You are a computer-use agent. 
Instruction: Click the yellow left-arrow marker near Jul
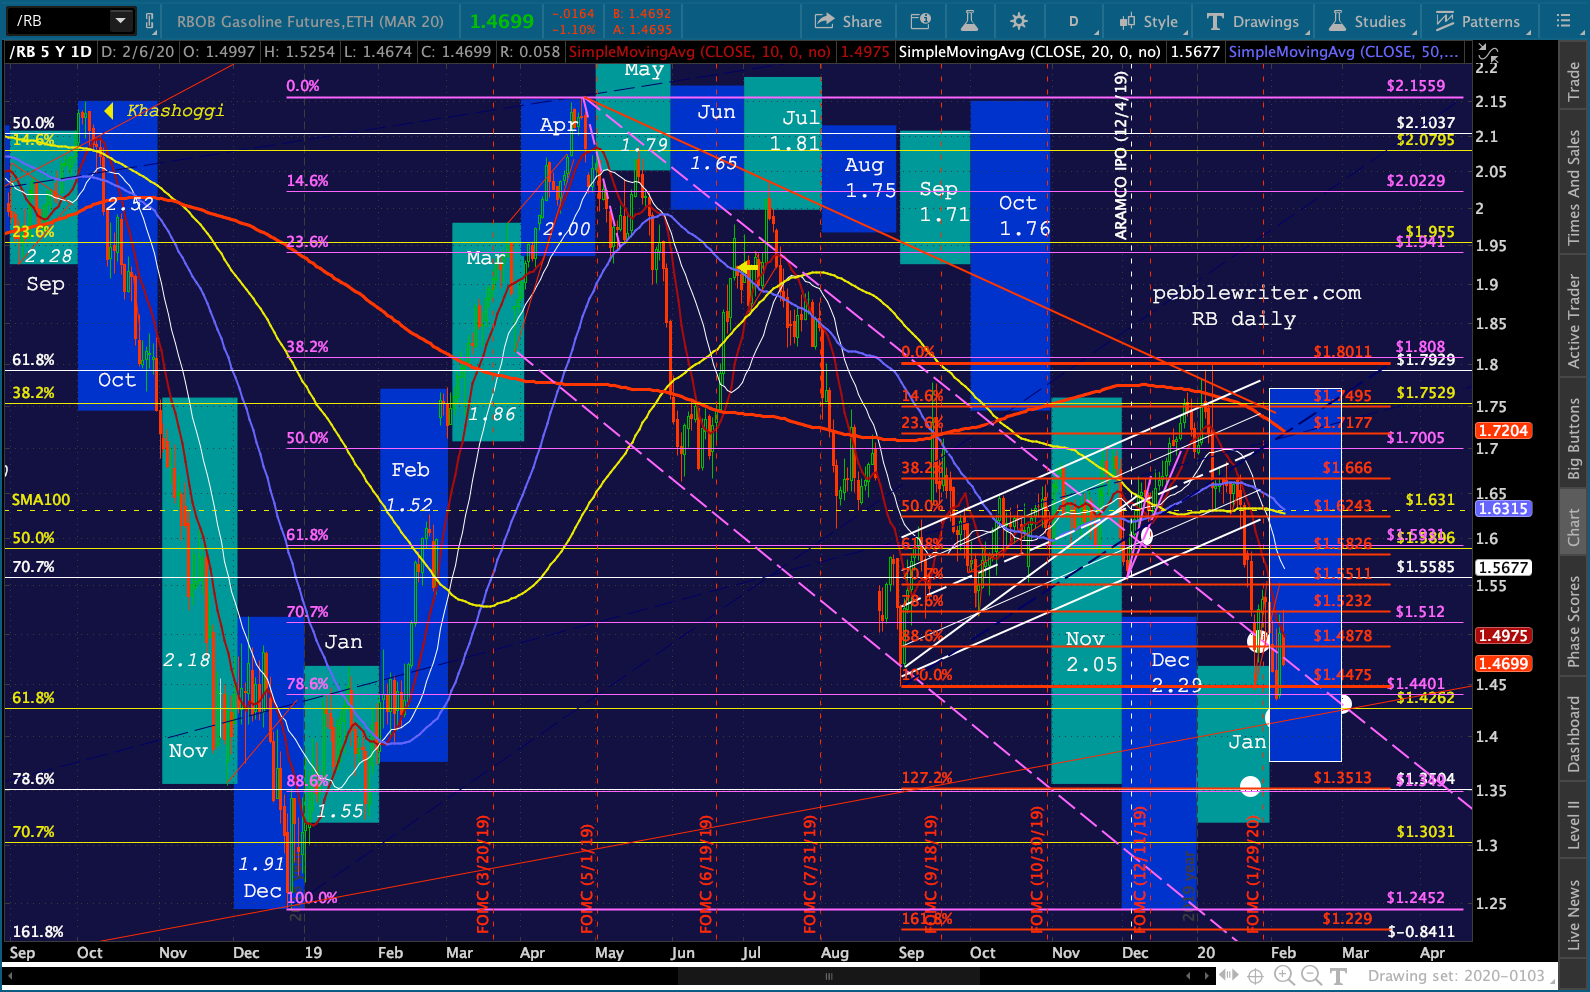(x=747, y=267)
